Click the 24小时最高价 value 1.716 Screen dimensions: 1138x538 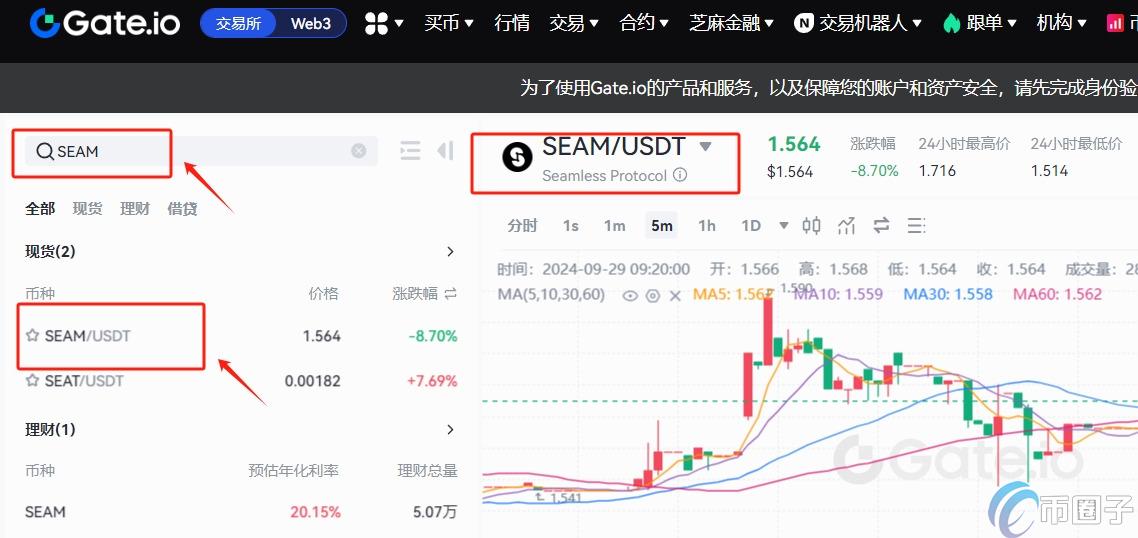point(937,171)
